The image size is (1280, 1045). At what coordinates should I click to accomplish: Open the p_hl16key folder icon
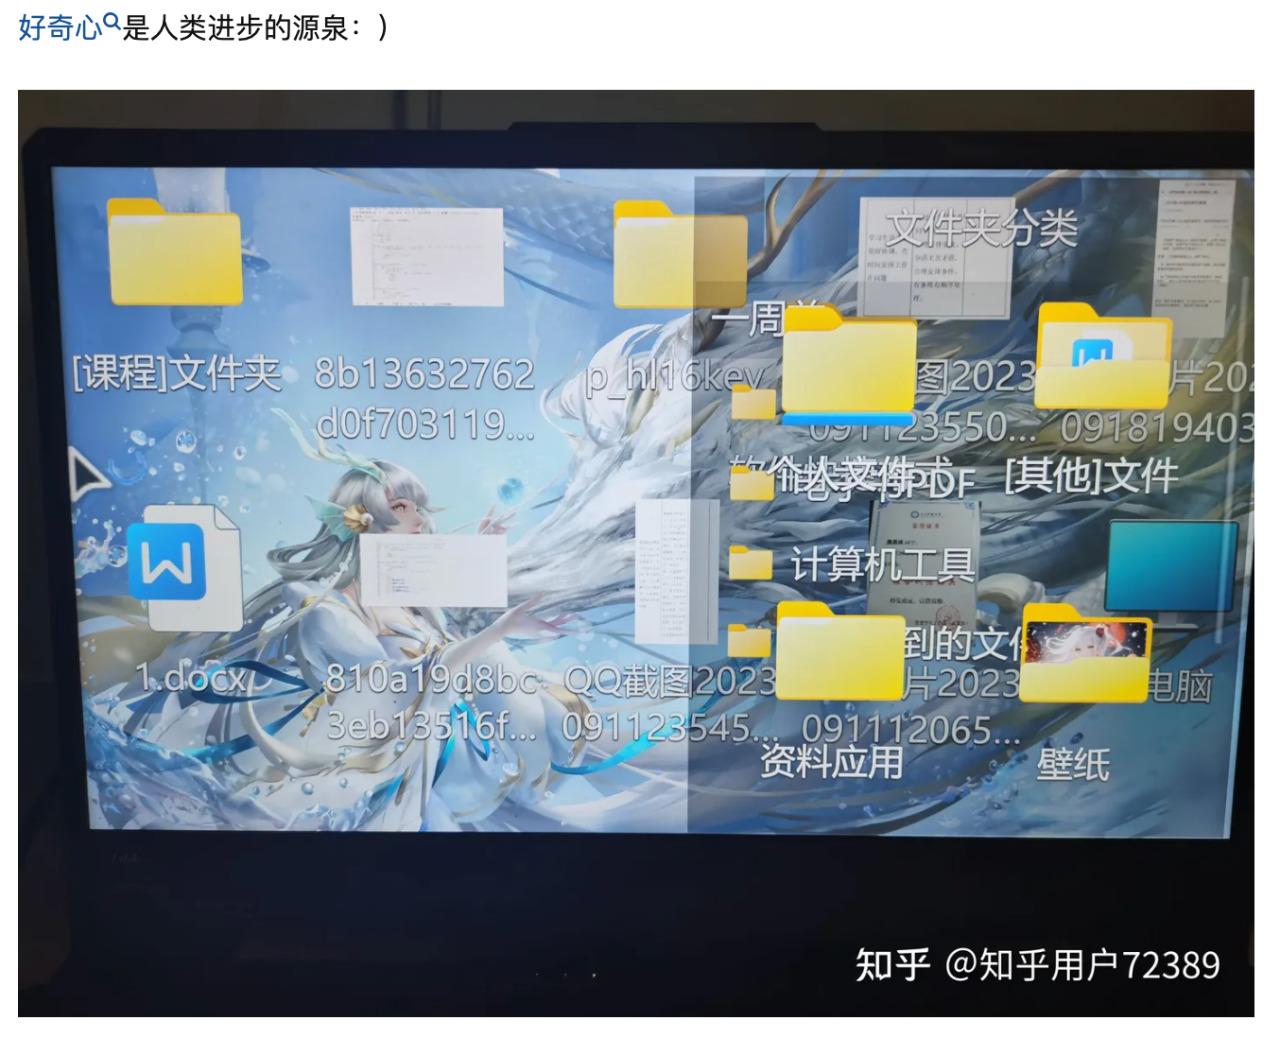coord(678,255)
